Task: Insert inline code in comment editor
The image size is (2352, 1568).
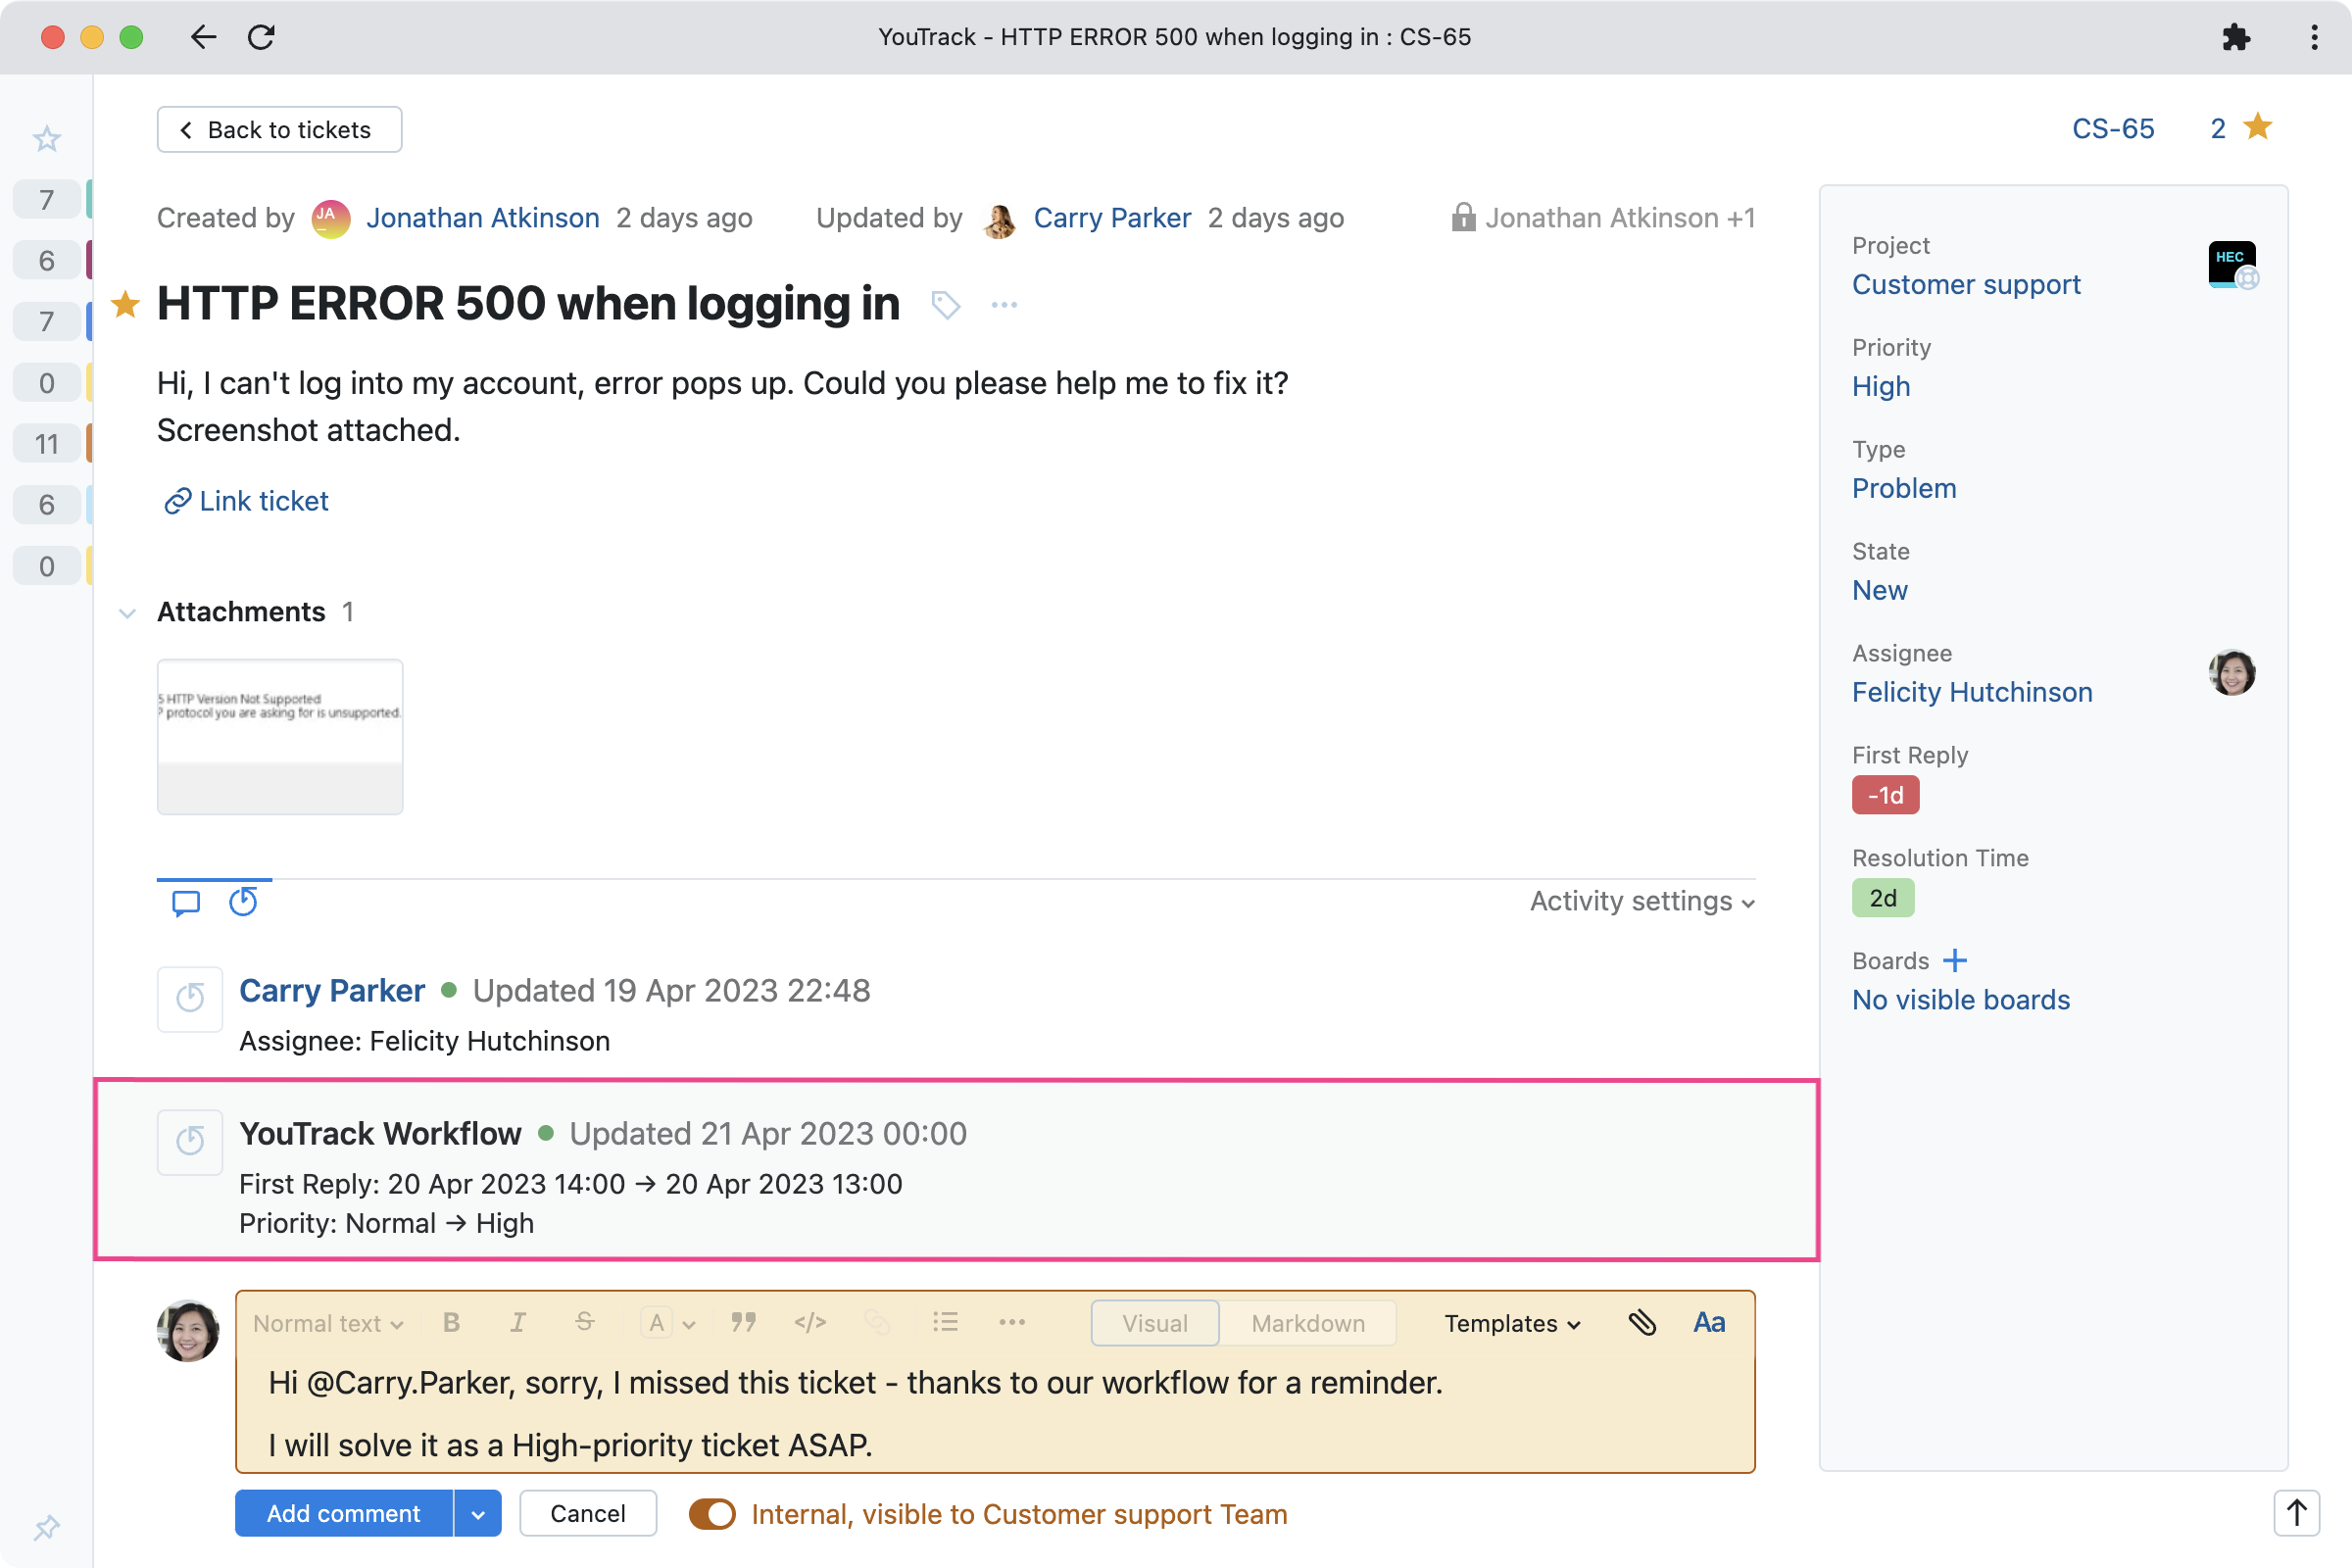Action: coord(810,1323)
